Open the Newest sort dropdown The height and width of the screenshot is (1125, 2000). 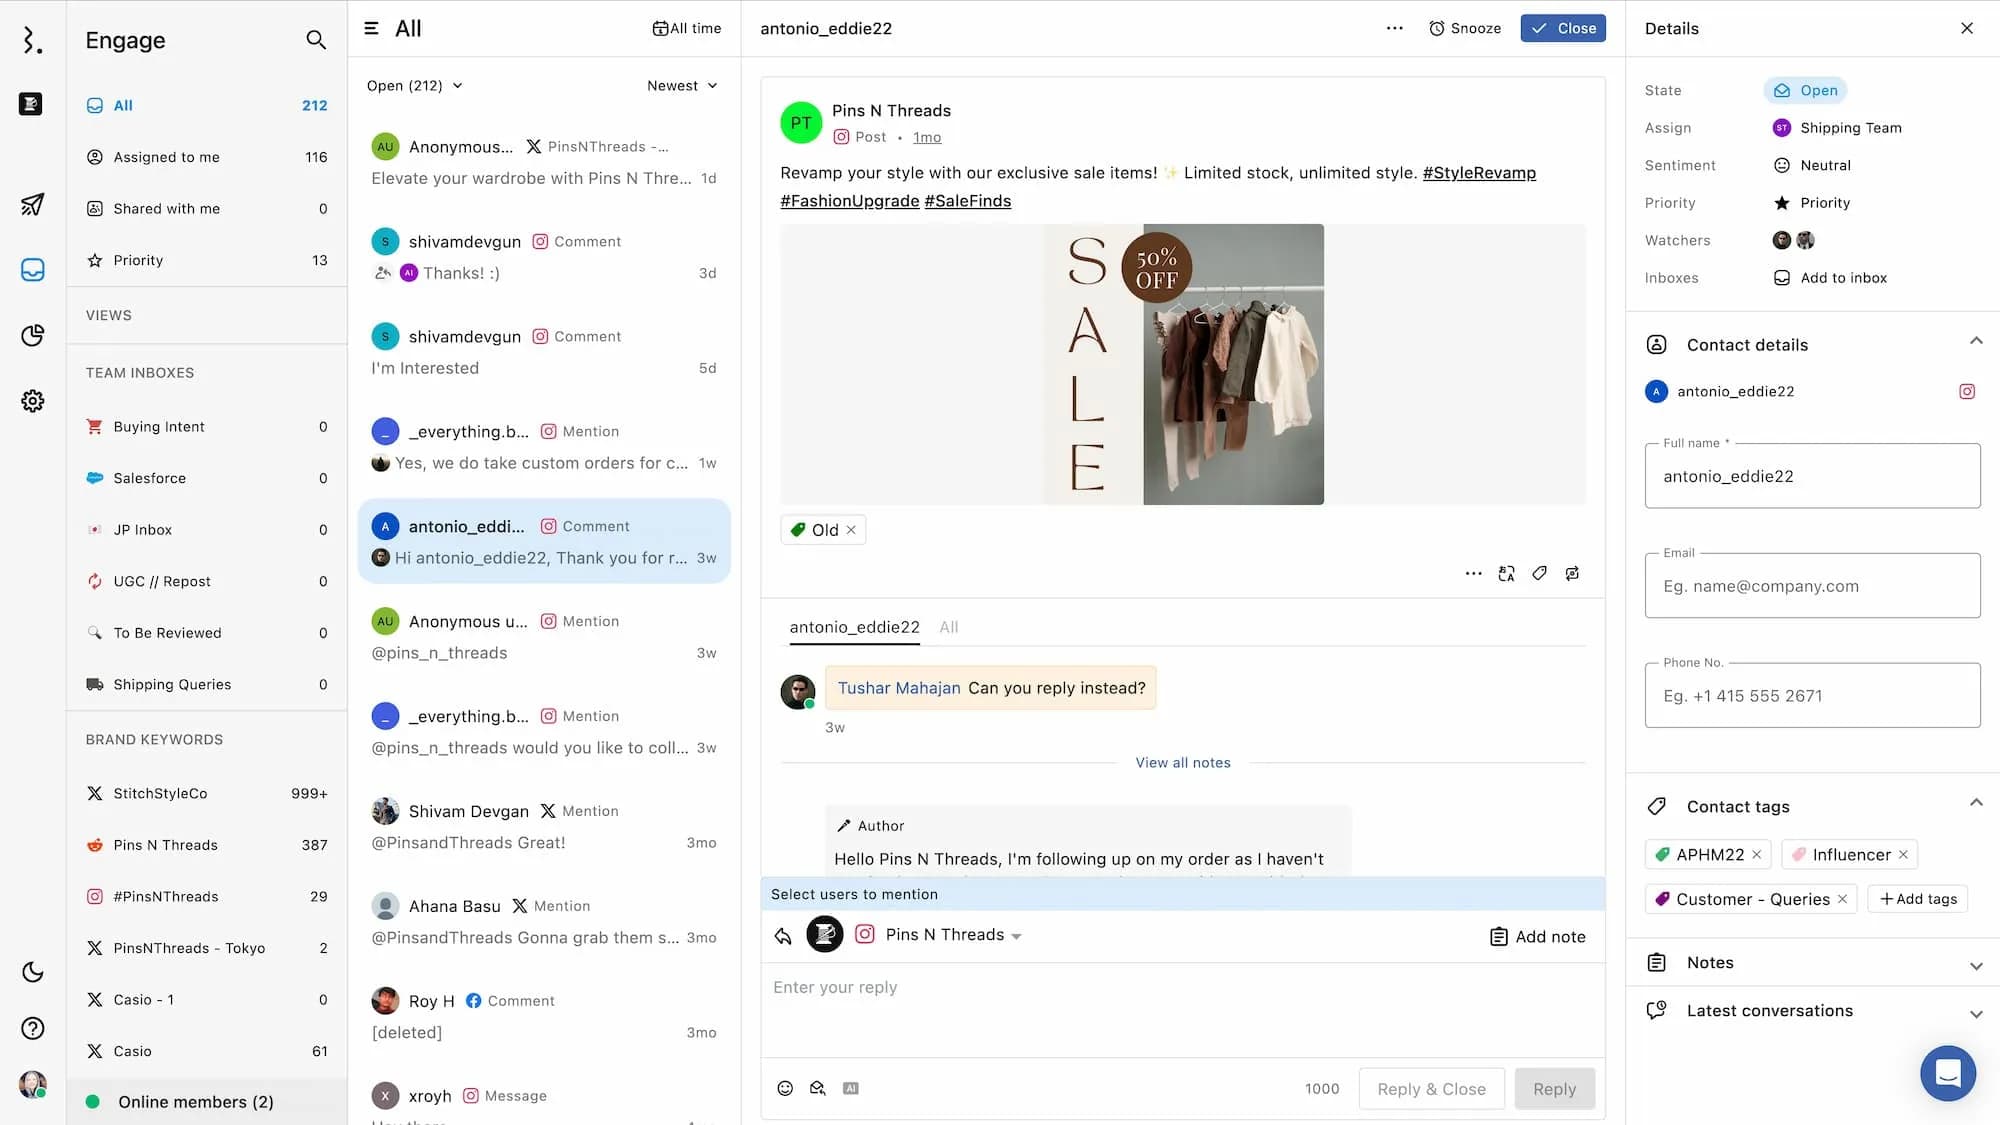pos(682,86)
